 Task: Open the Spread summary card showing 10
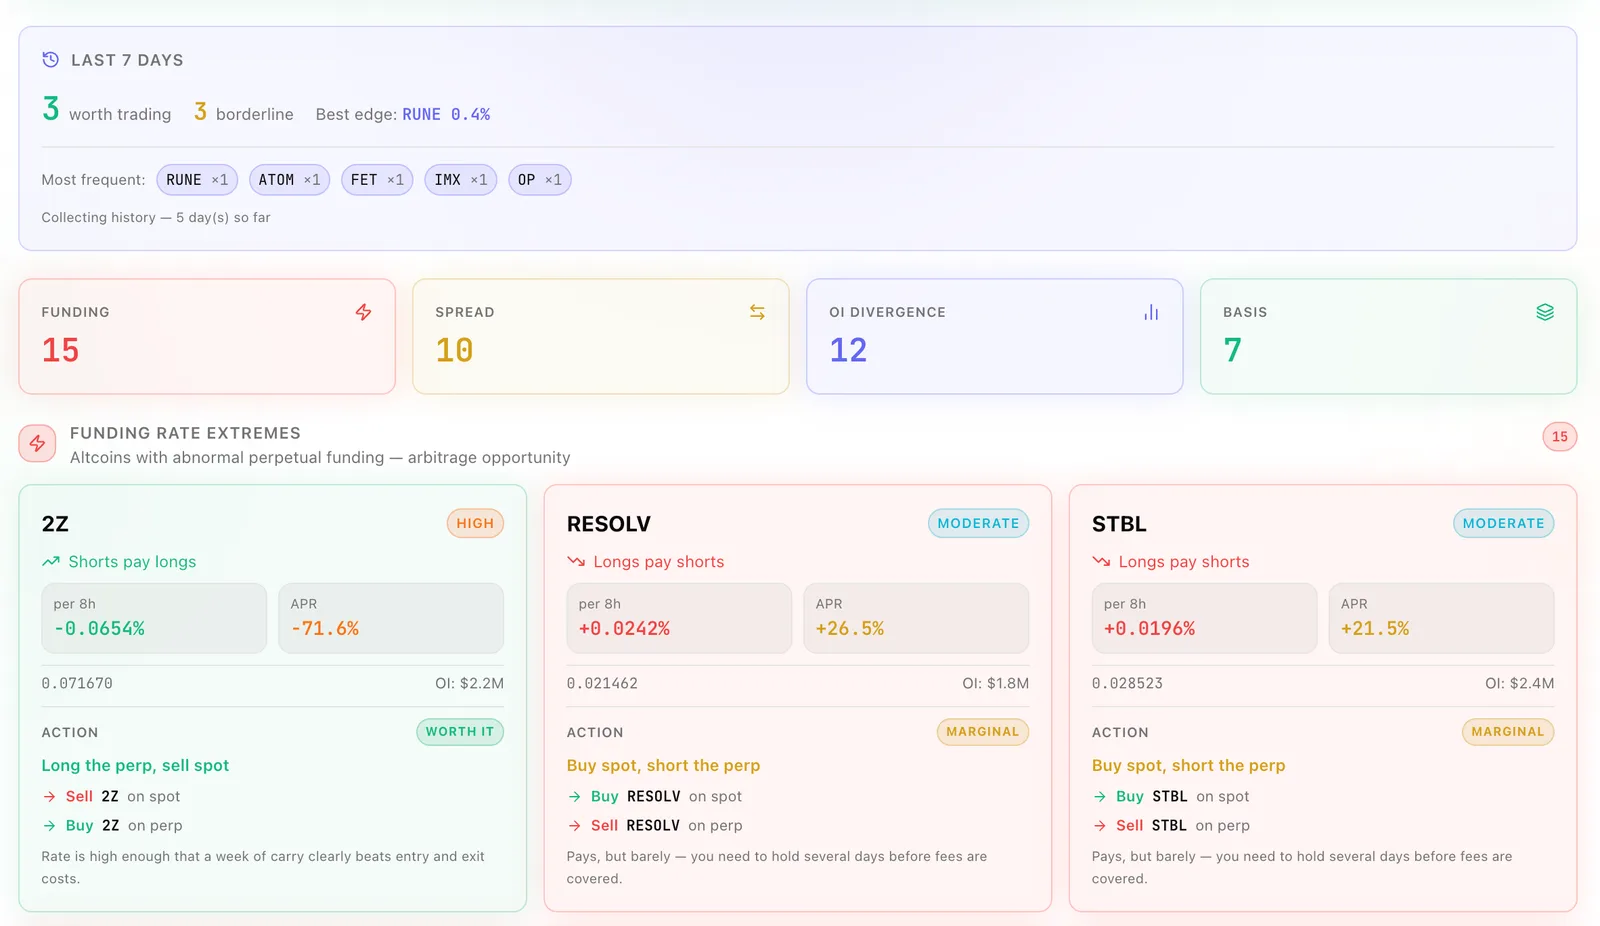coord(601,336)
